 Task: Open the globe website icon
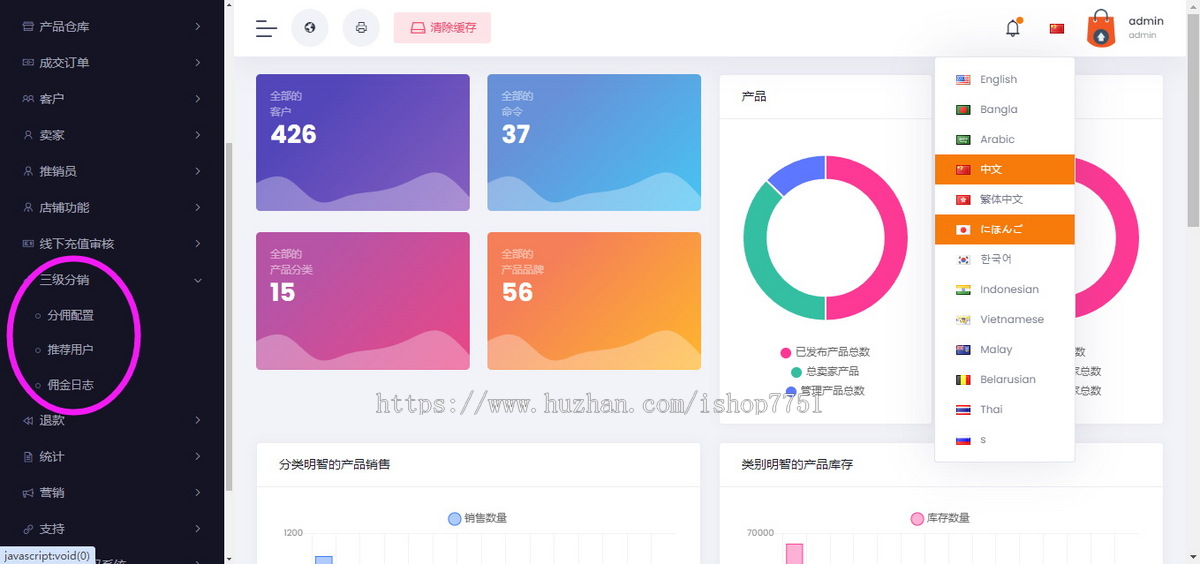click(x=310, y=28)
